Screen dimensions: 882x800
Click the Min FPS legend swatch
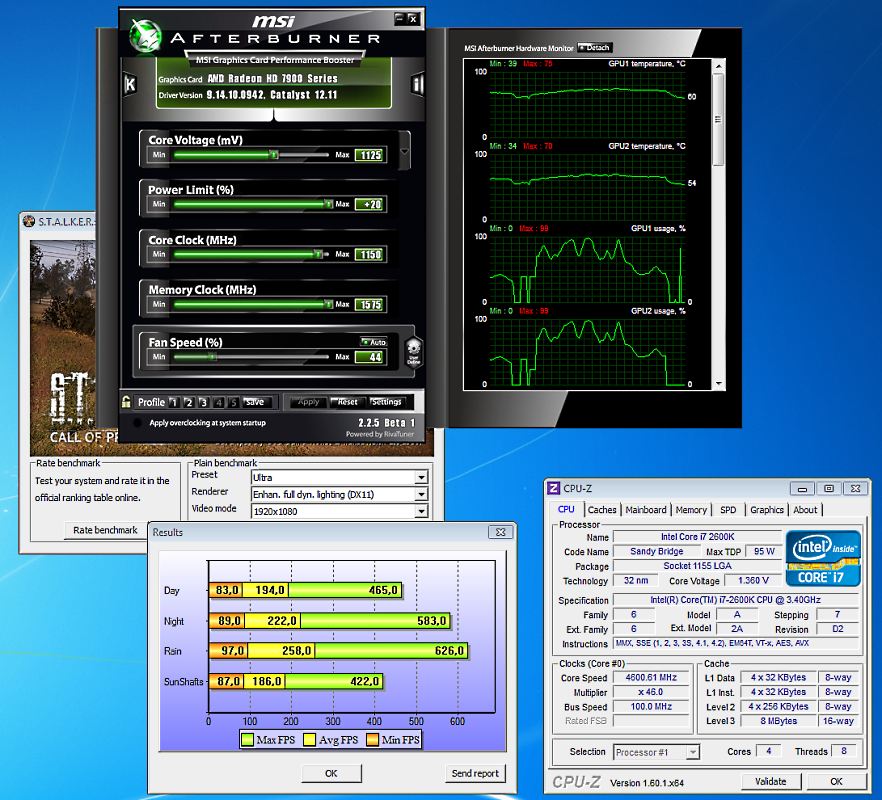tap(372, 739)
